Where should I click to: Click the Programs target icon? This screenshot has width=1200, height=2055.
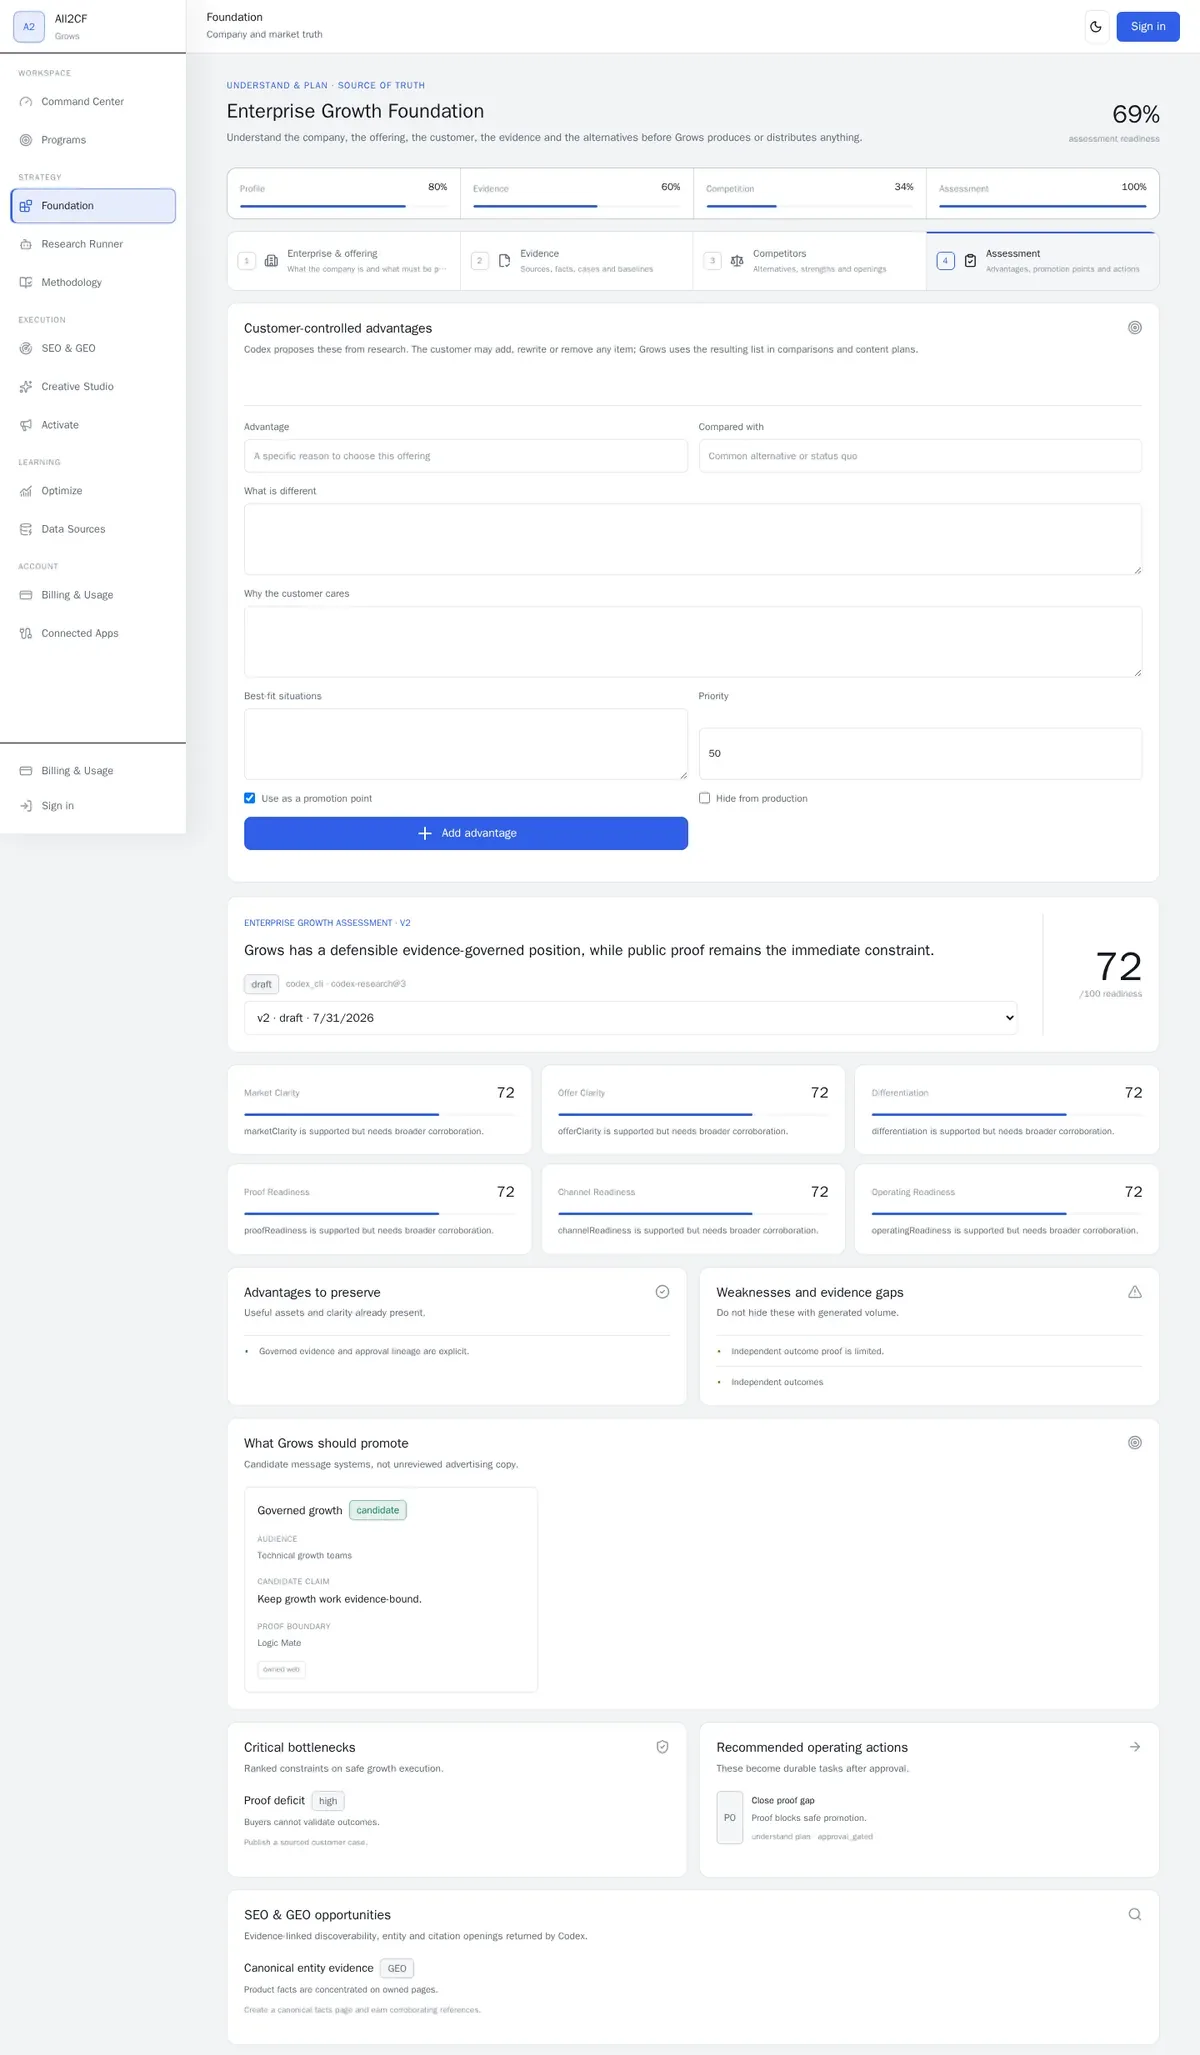tap(26, 140)
